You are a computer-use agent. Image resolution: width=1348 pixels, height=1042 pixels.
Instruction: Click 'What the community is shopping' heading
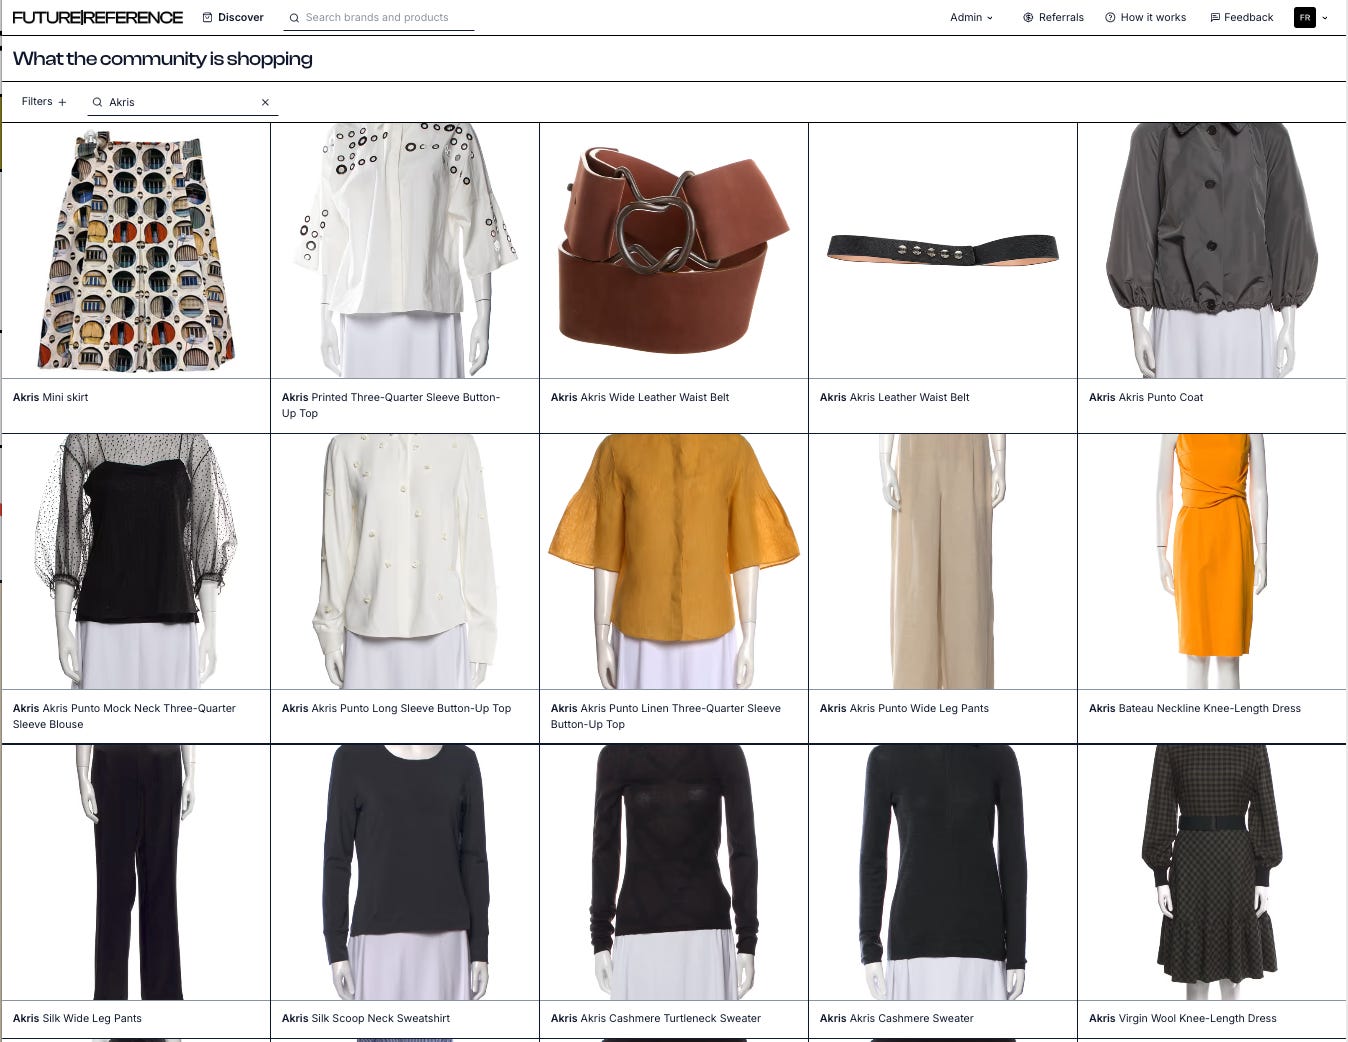click(163, 59)
